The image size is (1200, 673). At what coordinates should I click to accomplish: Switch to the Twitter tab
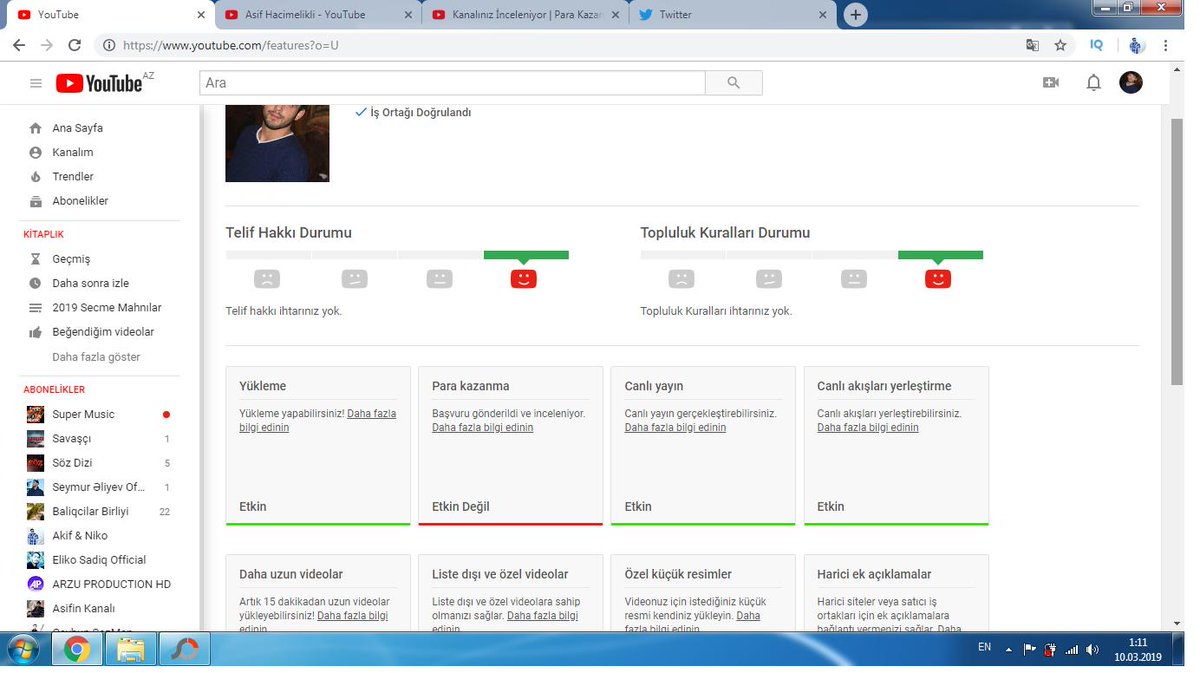pos(732,15)
